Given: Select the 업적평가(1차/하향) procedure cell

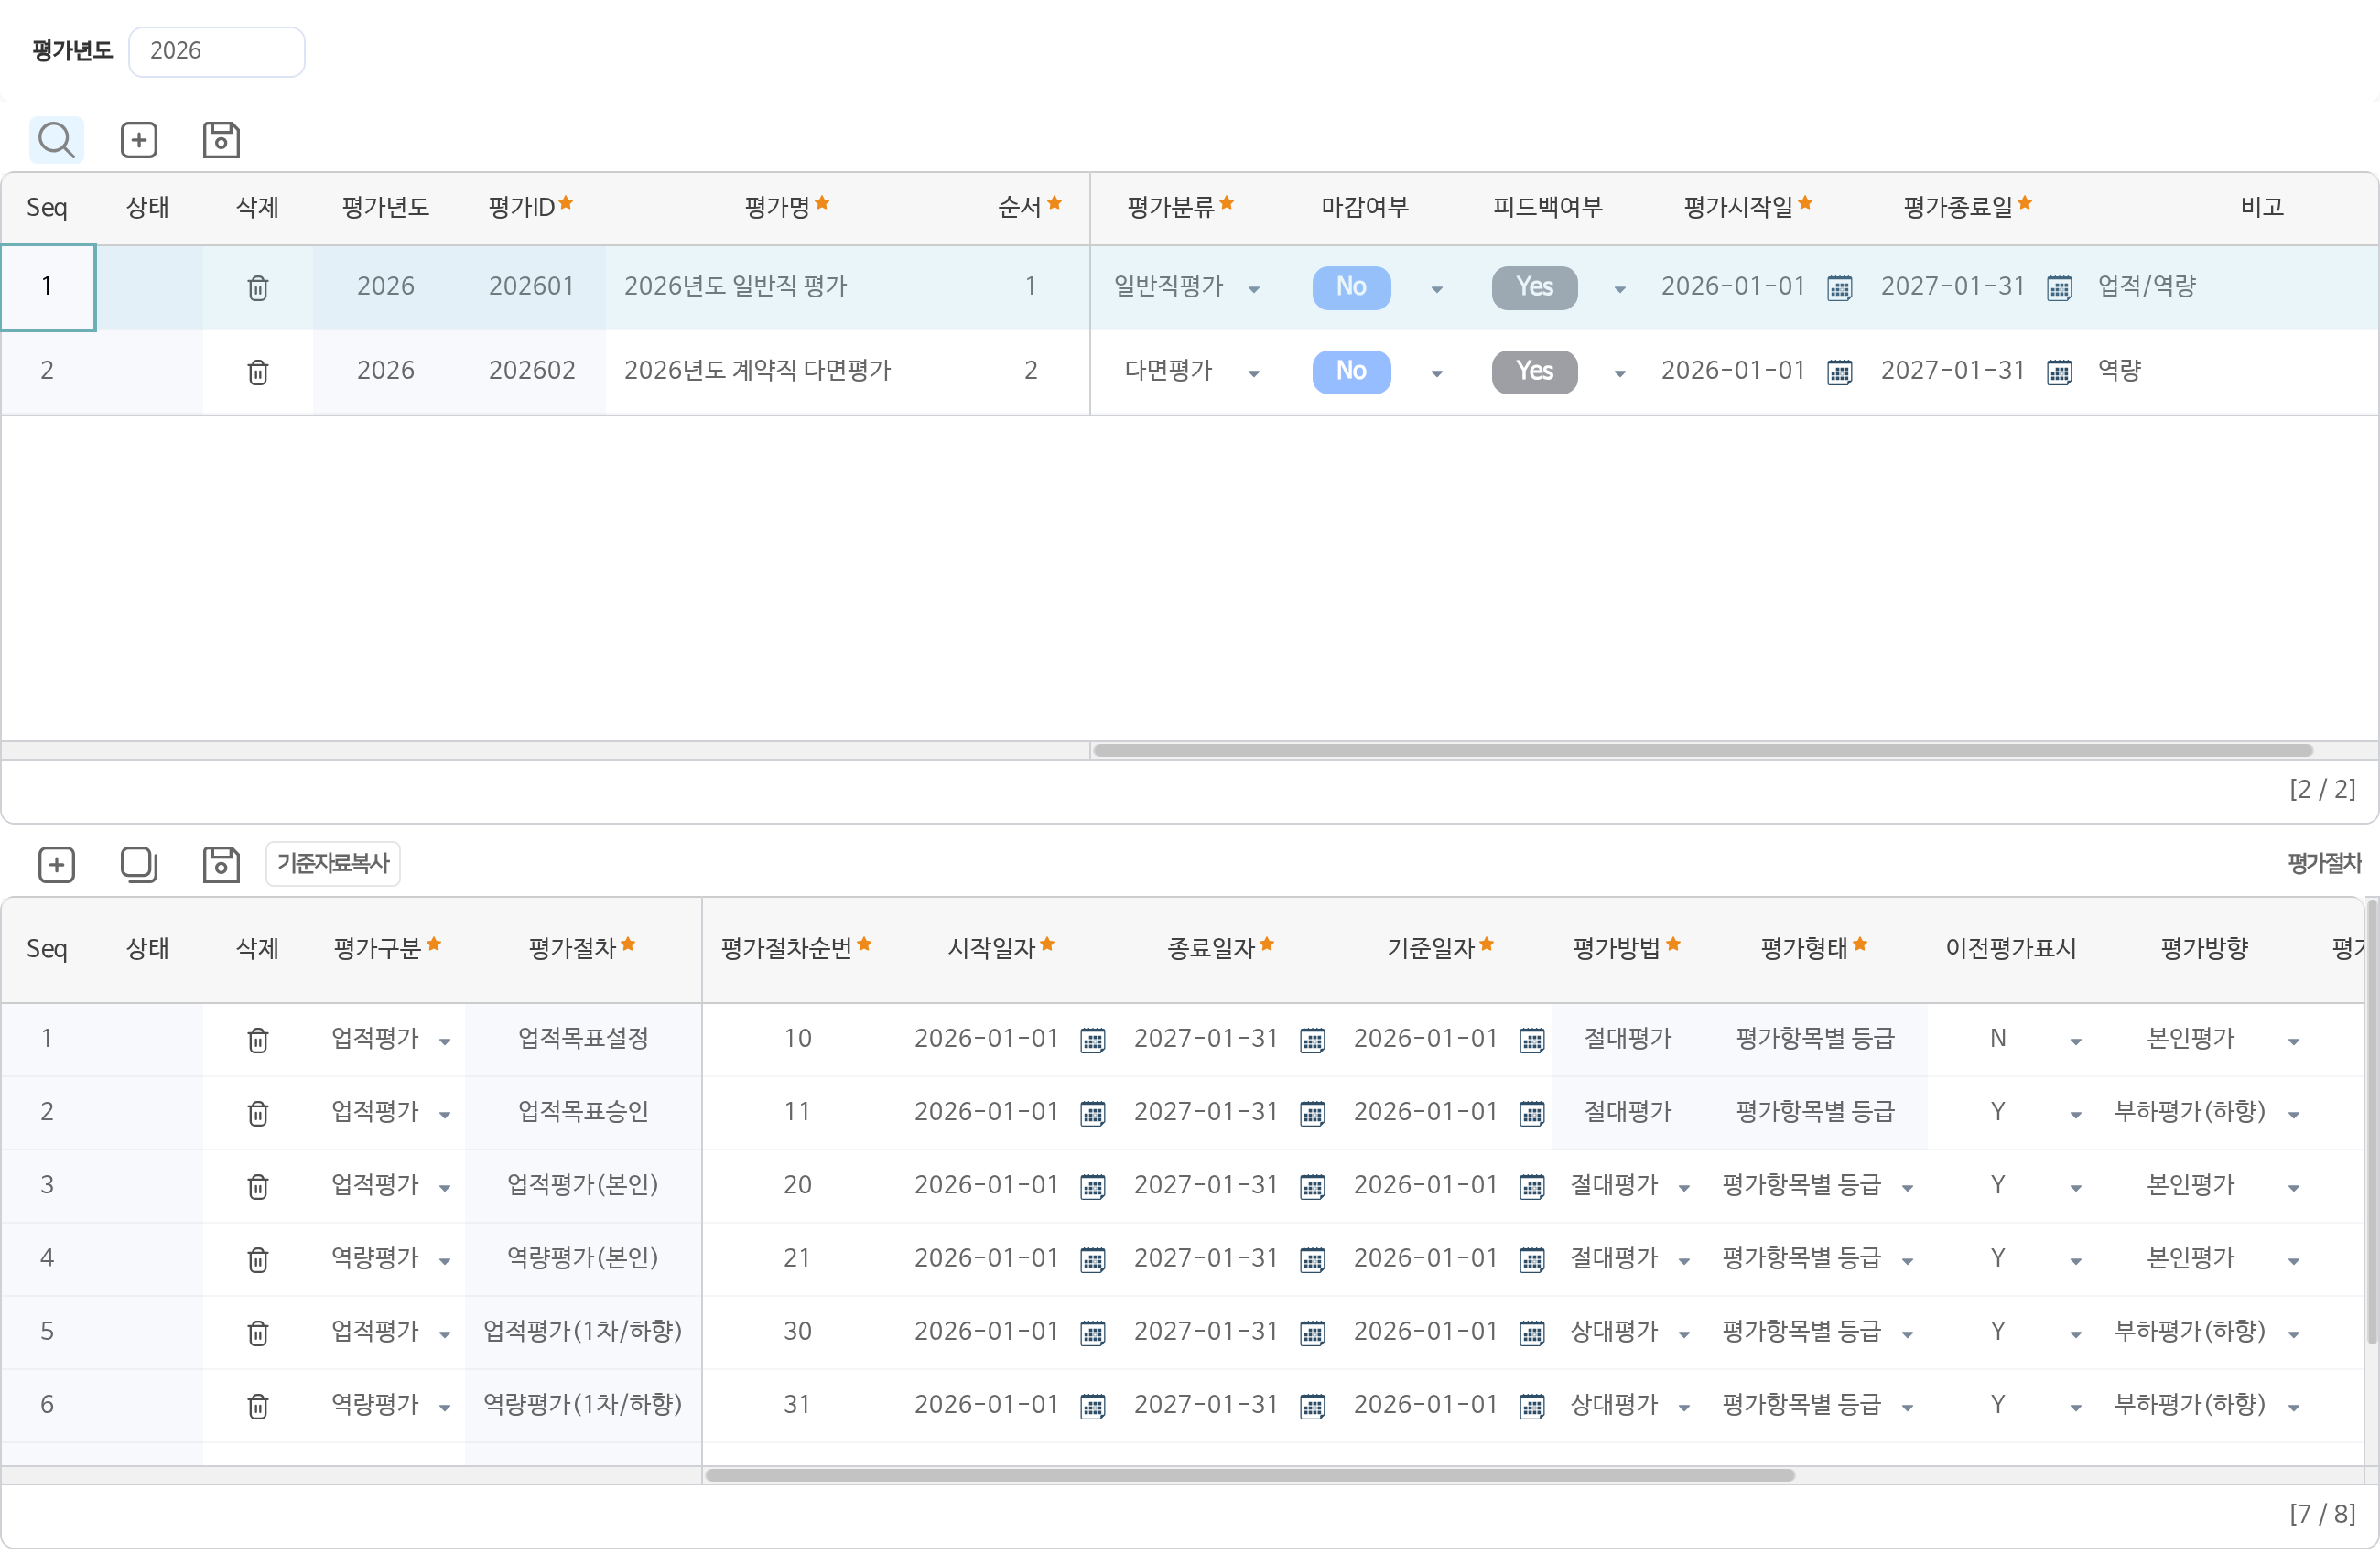Looking at the screenshot, I should [583, 1332].
